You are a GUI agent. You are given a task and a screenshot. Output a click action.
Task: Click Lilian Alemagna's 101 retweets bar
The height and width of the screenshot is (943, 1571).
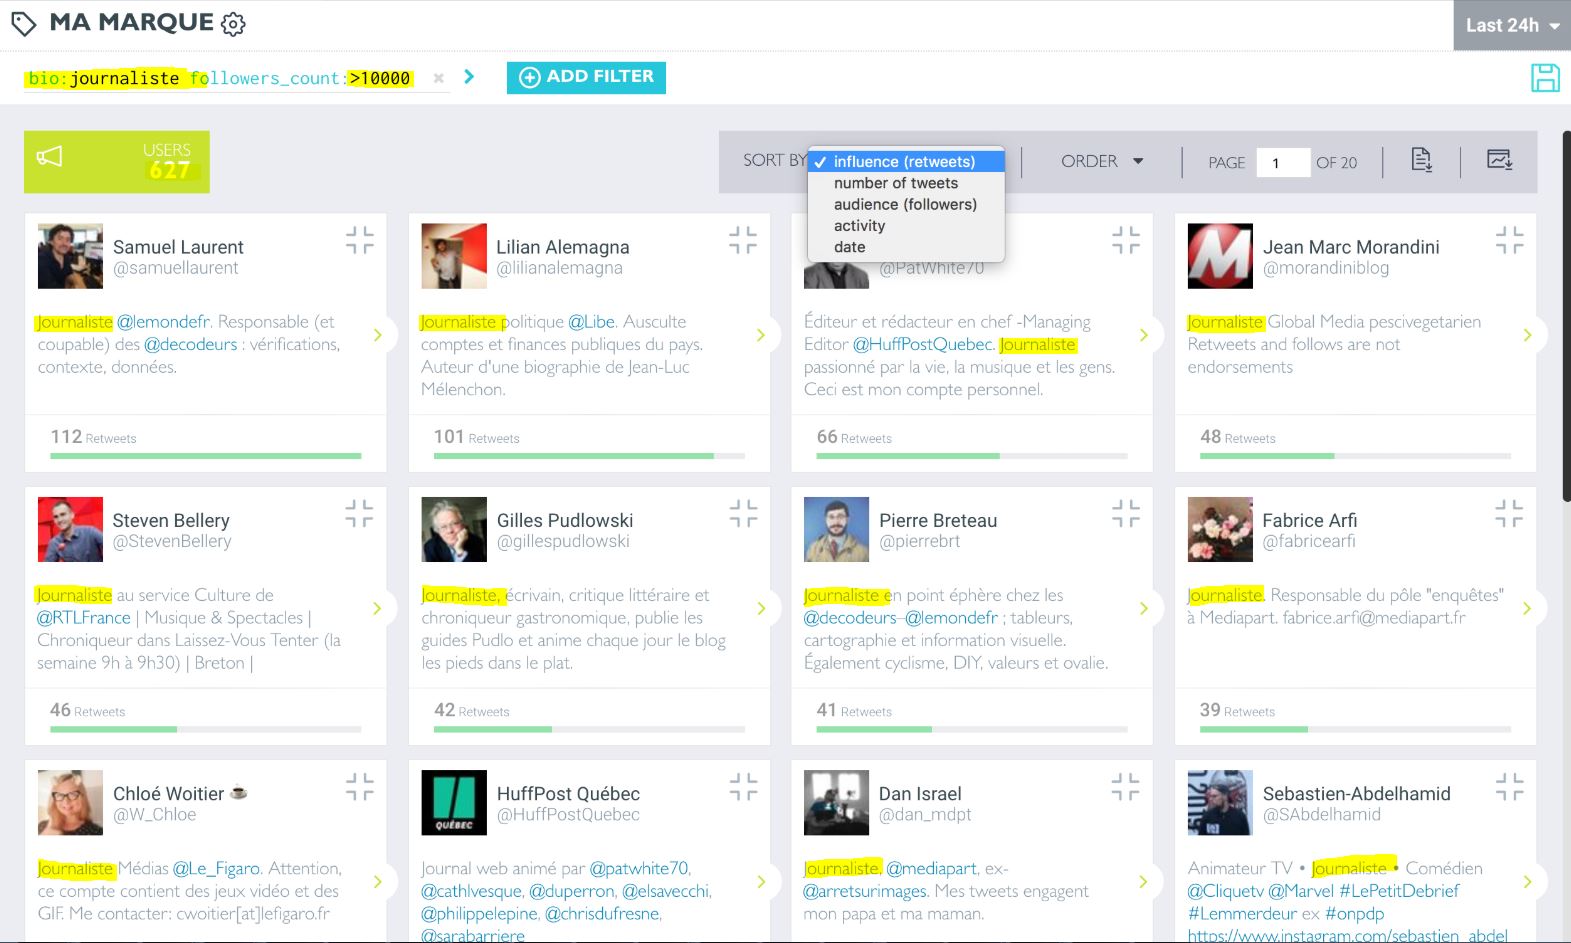click(x=589, y=456)
